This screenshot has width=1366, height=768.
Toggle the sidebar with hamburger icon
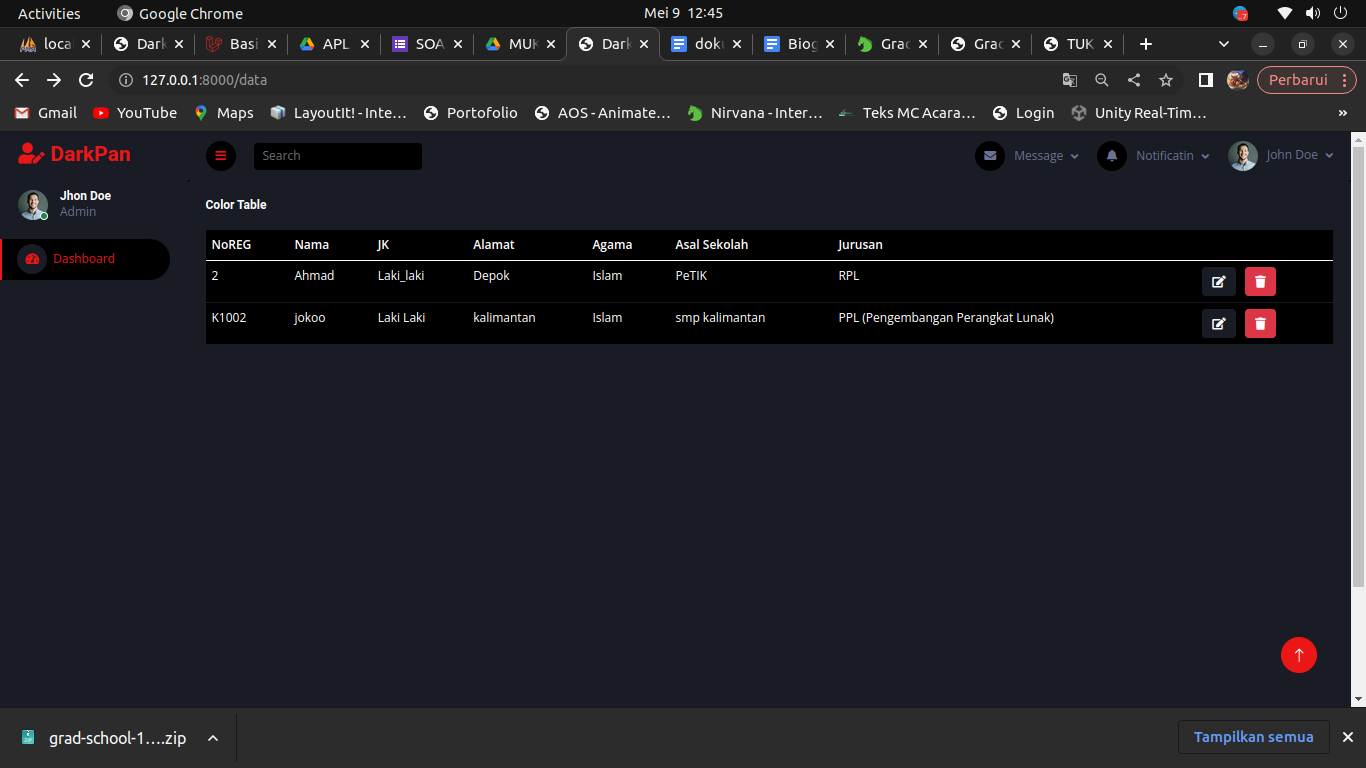221,156
